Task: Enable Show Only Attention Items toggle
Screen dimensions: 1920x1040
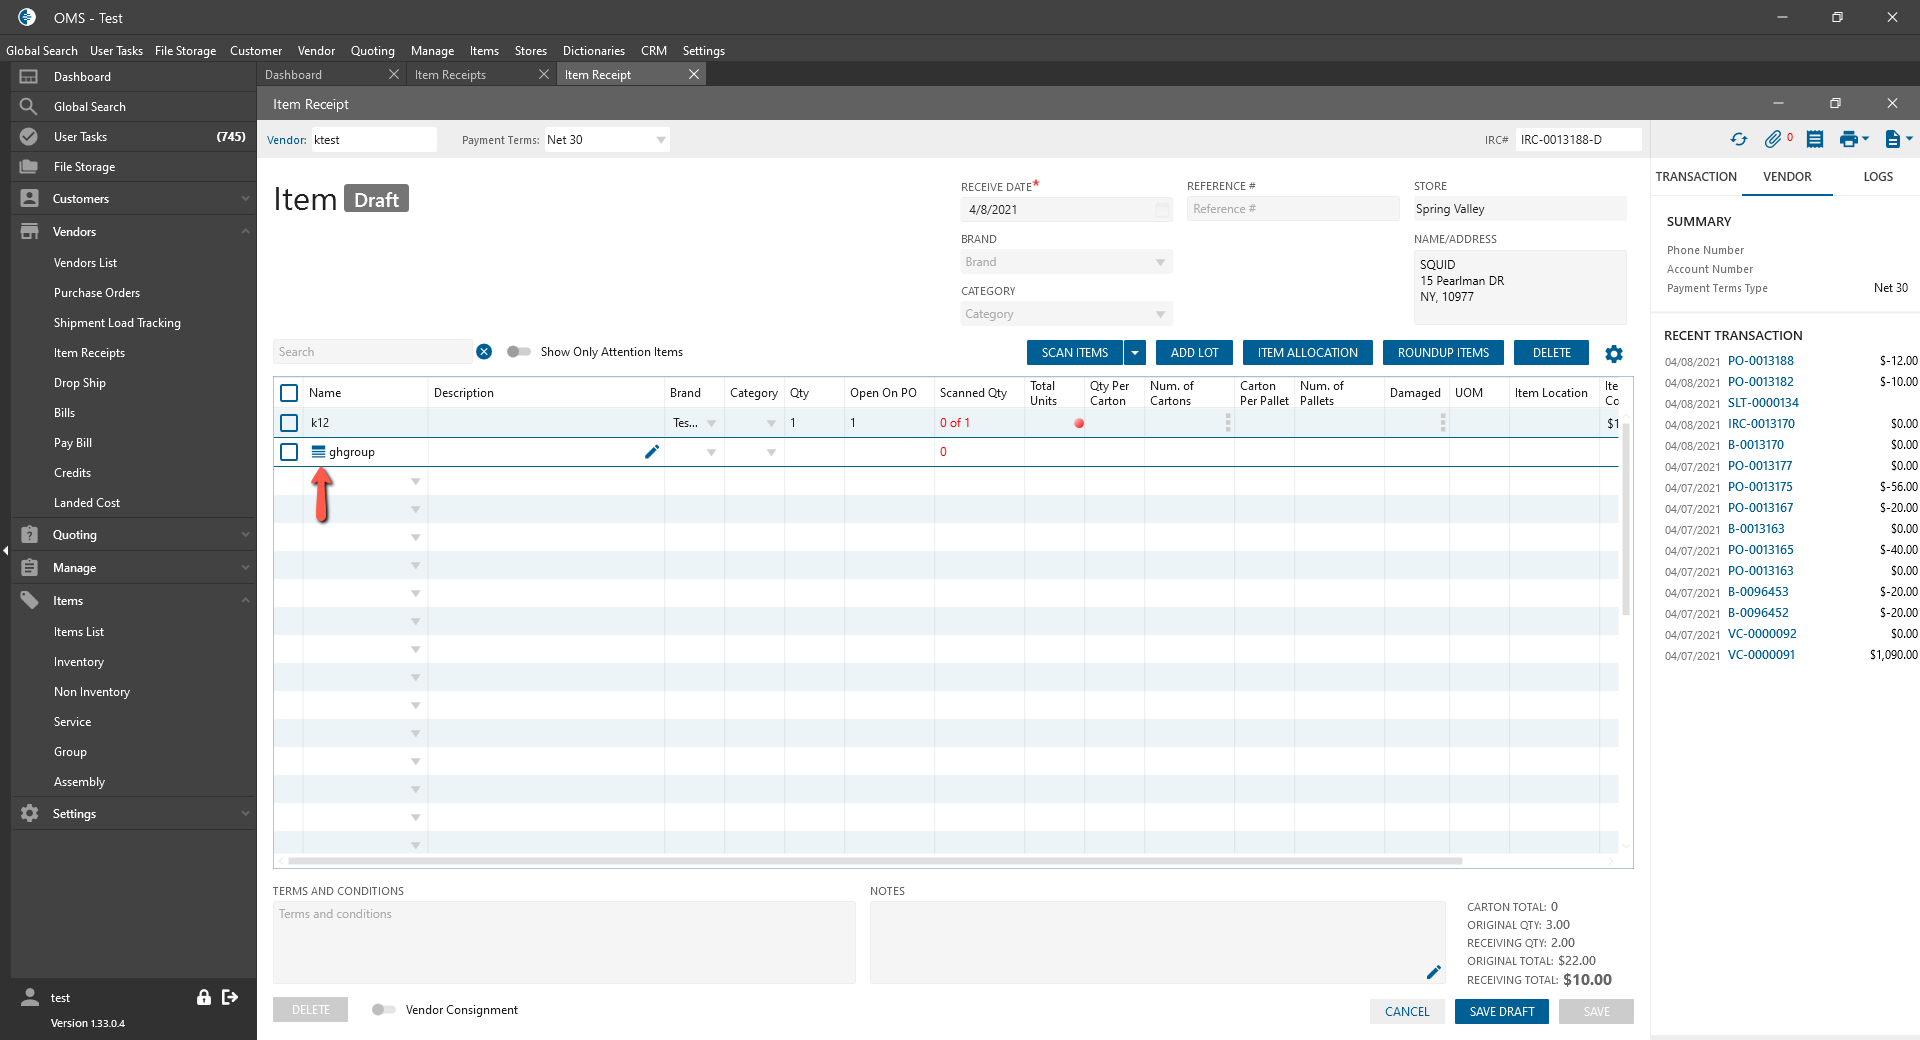Action: tap(518, 352)
